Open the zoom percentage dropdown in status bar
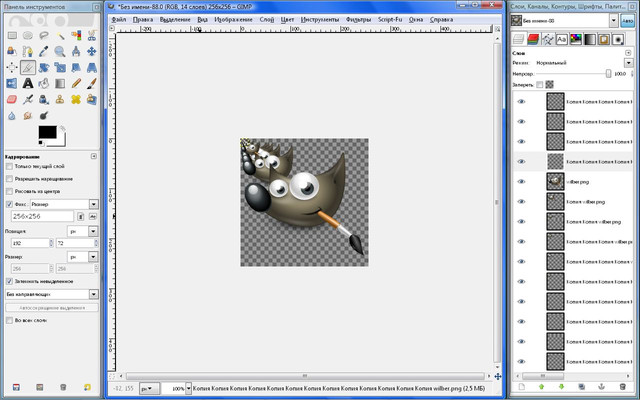Screen dimensions: 640x400 [x=188, y=389]
